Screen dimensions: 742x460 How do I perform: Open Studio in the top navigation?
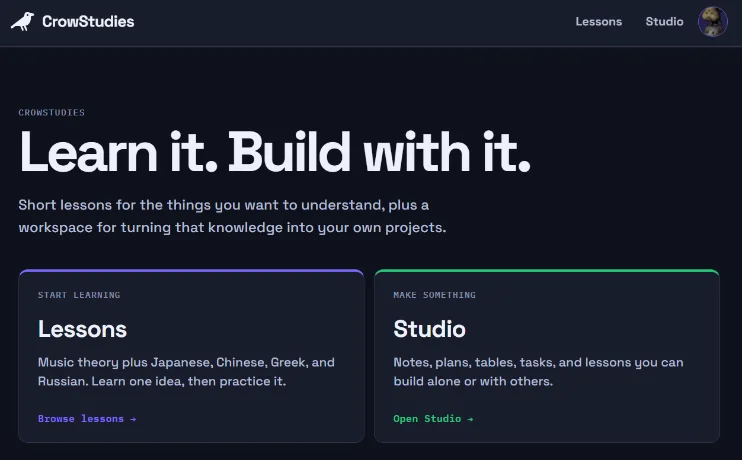point(664,21)
